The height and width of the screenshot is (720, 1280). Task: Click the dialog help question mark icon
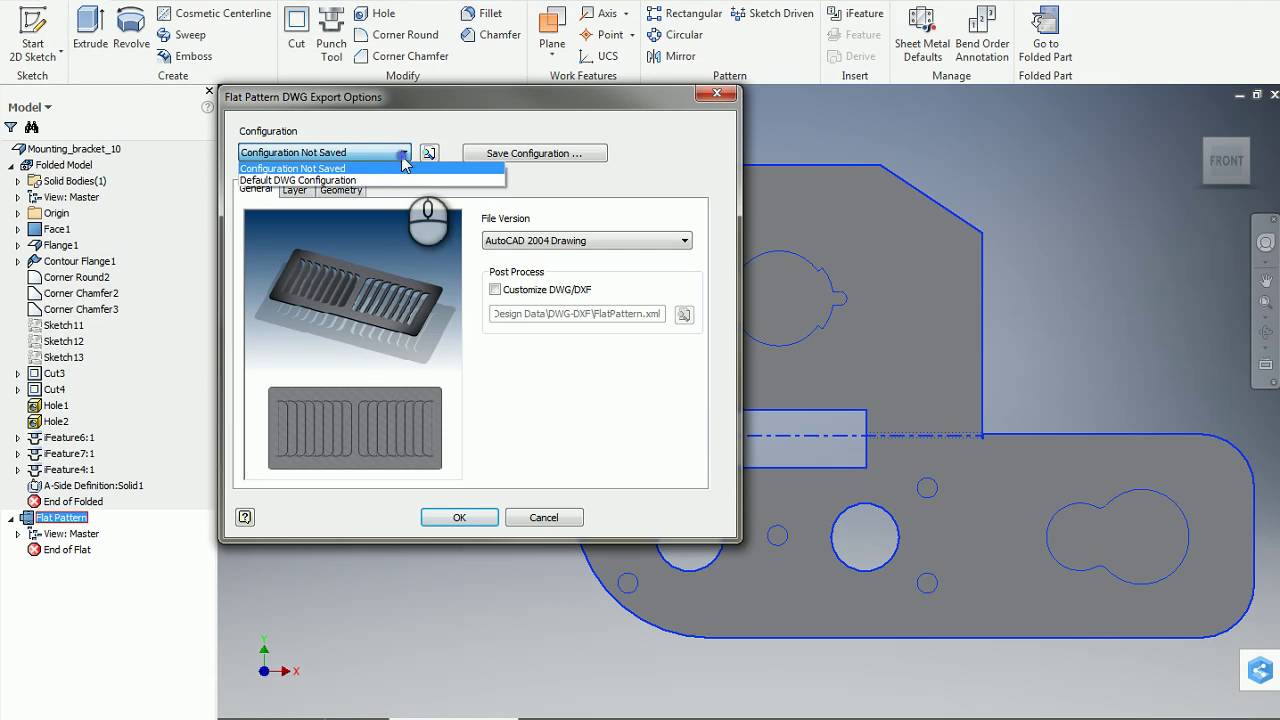point(245,517)
